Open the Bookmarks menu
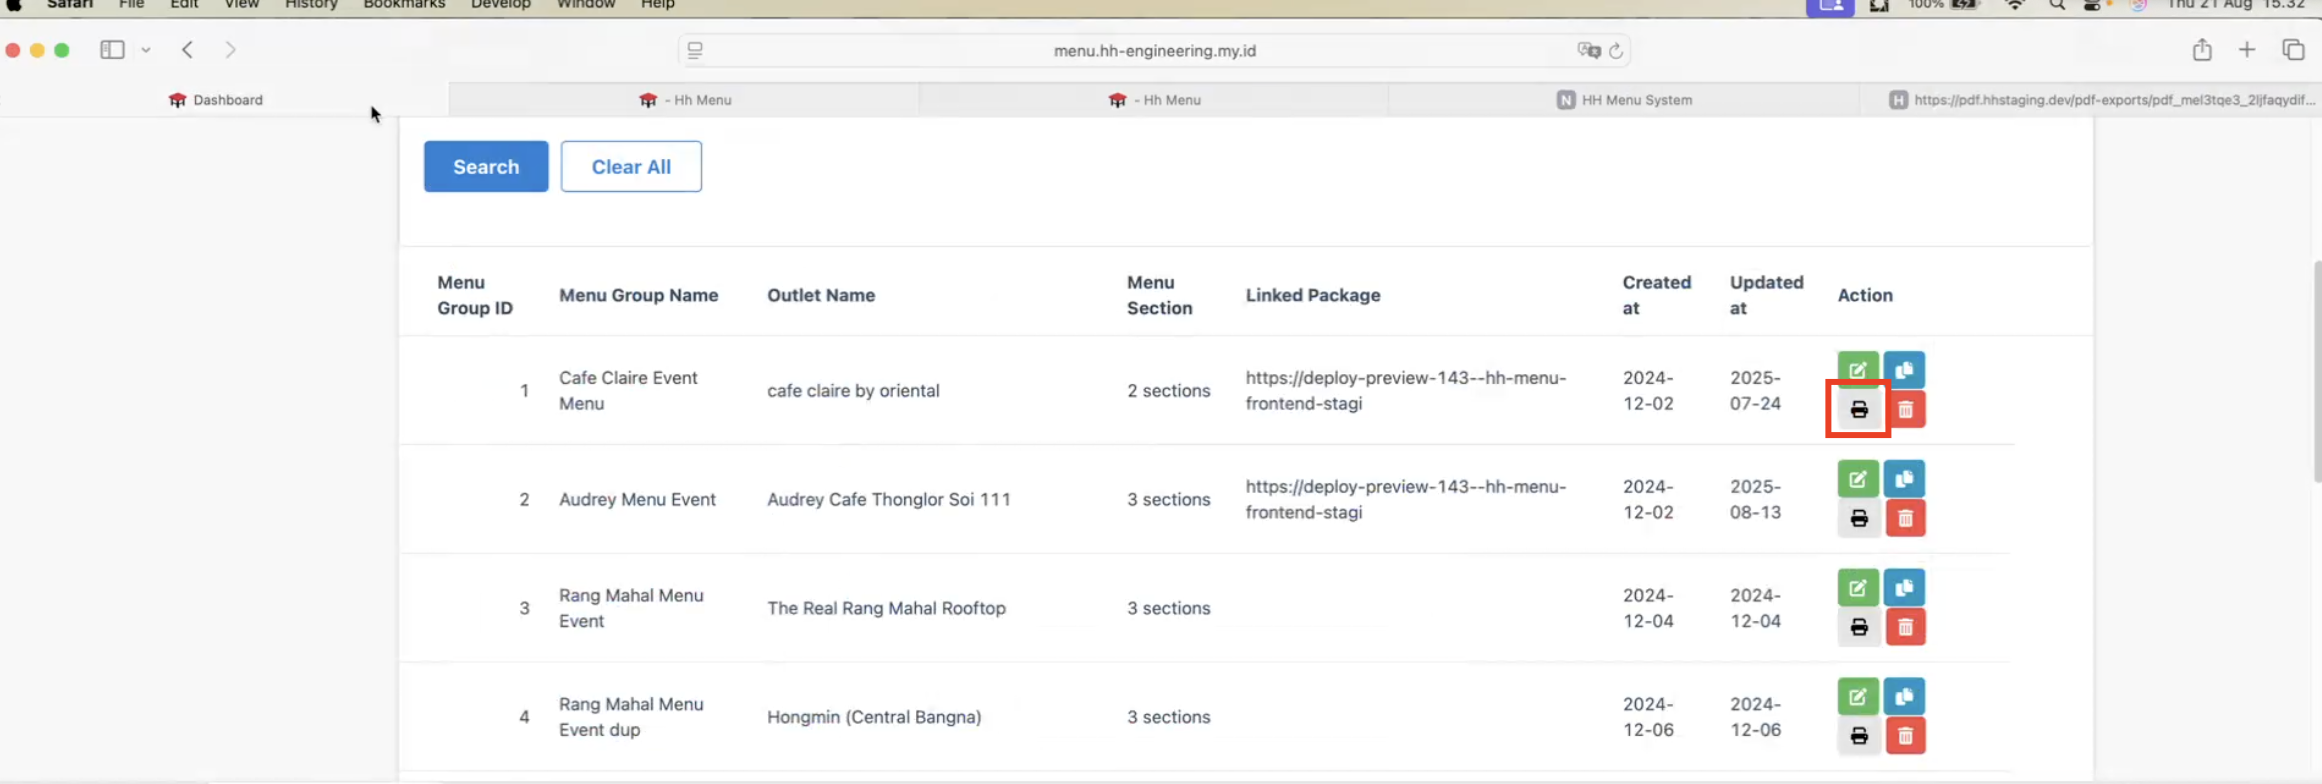The height and width of the screenshot is (784, 2322). pos(403,5)
